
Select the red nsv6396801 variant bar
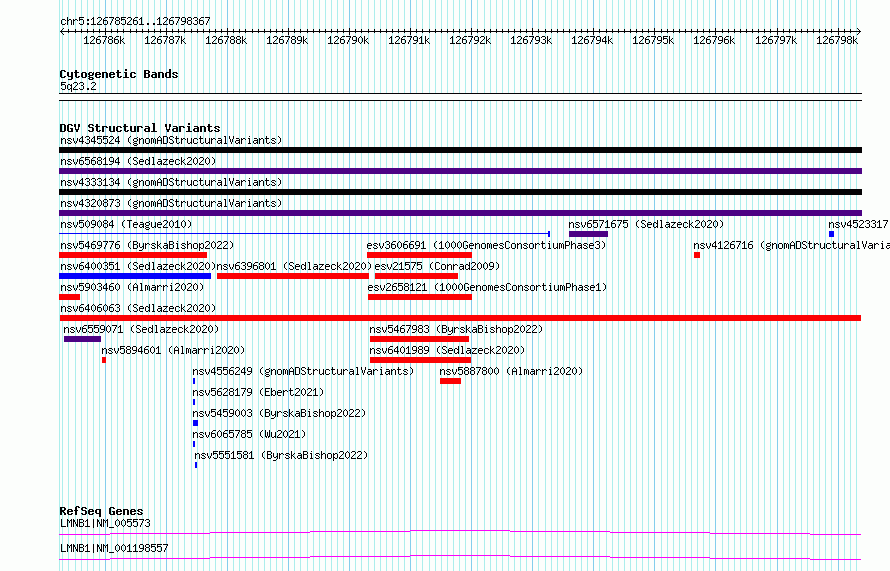click(x=293, y=276)
